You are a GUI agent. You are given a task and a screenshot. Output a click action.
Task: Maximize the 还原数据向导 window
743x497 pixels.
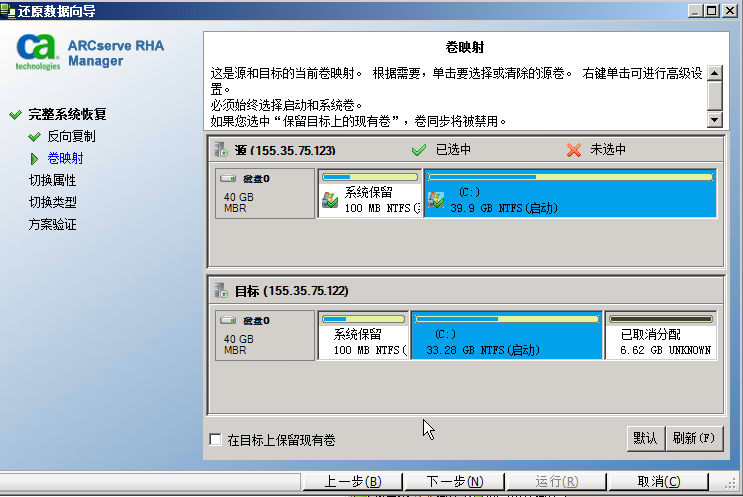pos(712,10)
